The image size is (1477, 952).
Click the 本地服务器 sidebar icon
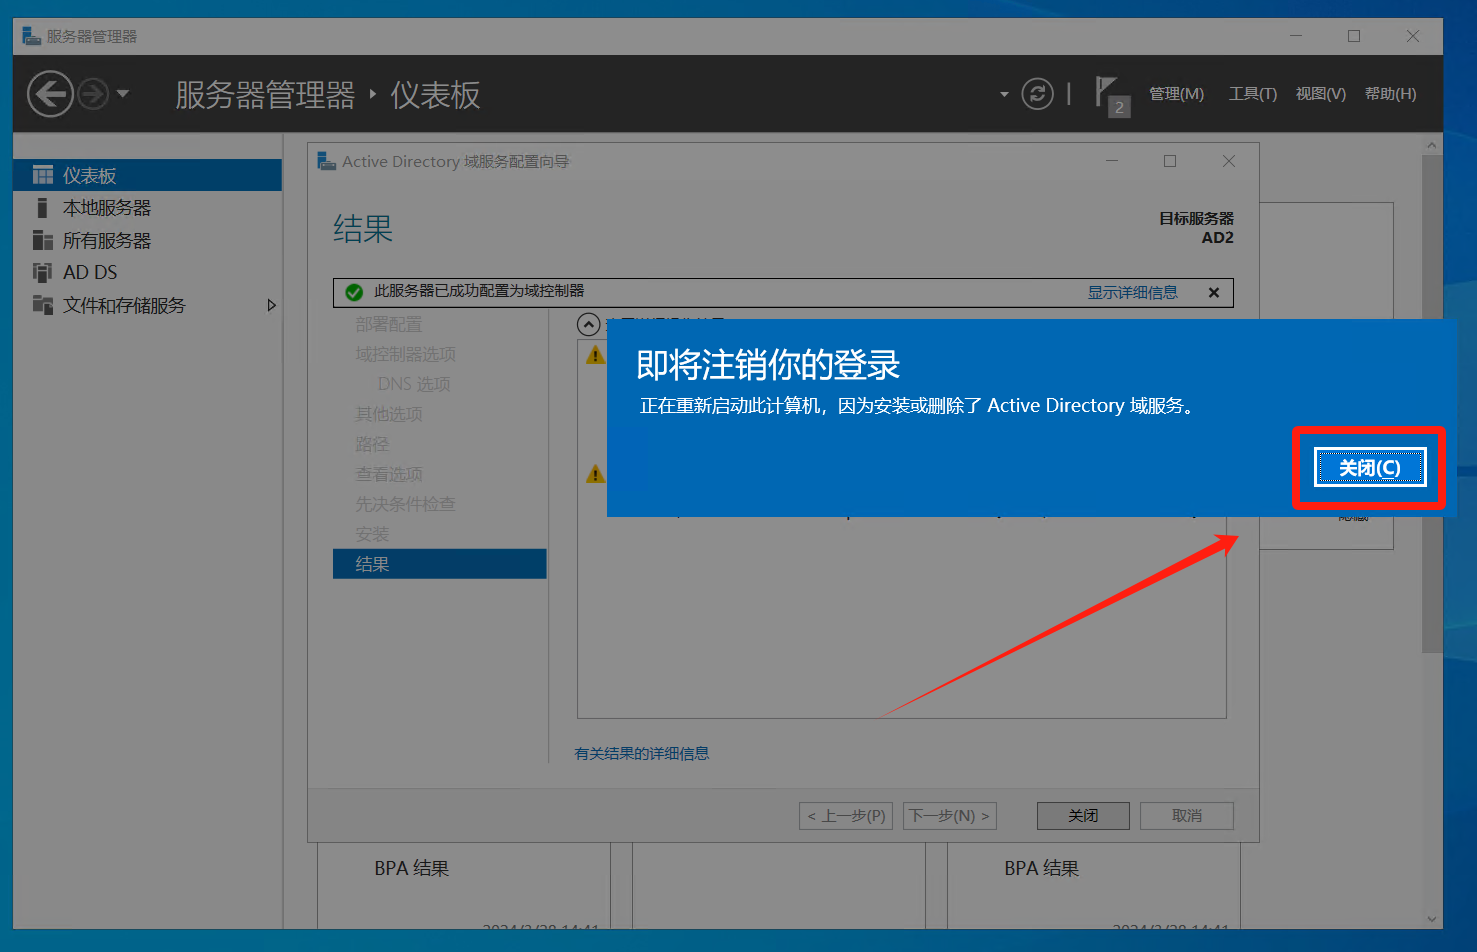click(42, 208)
